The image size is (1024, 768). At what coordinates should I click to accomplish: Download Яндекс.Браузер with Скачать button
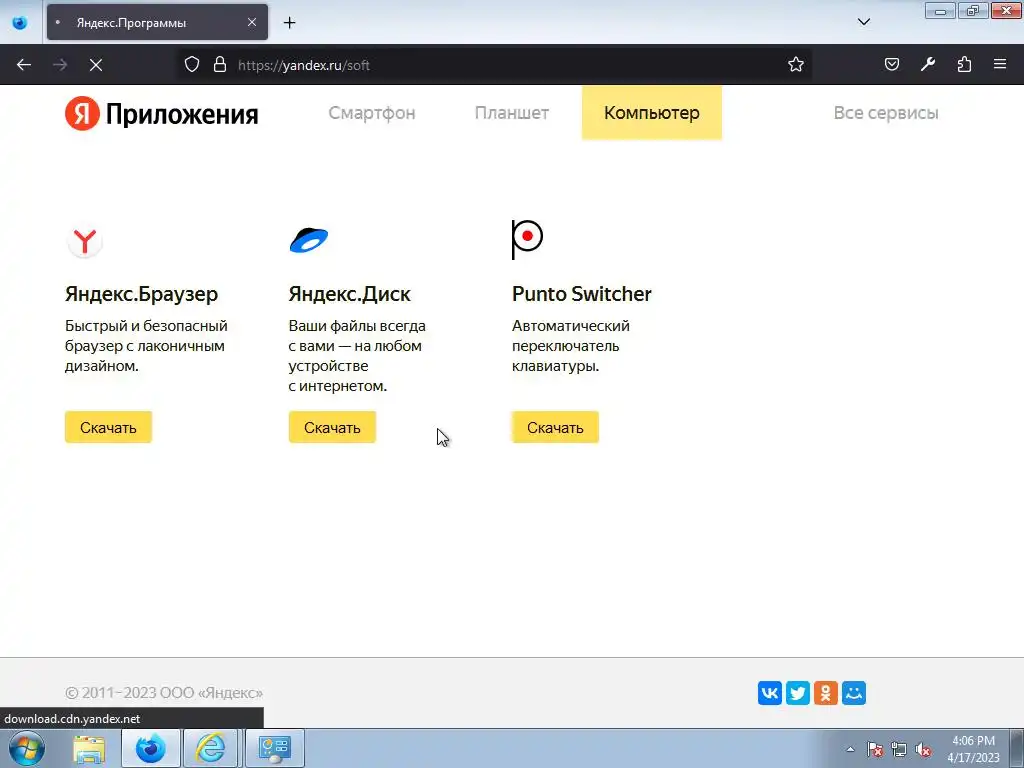108,428
